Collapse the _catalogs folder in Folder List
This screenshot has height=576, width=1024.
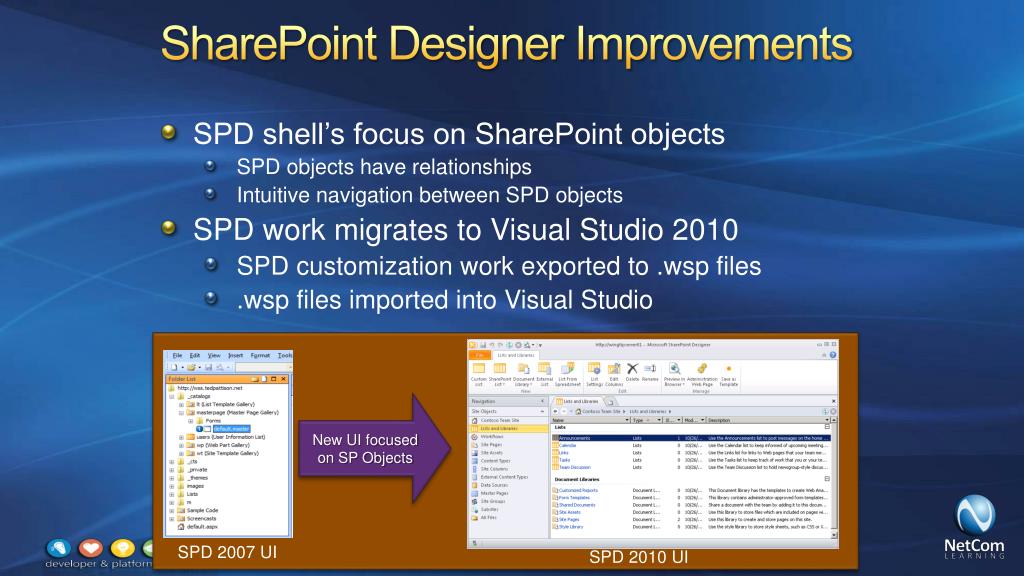(172, 396)
